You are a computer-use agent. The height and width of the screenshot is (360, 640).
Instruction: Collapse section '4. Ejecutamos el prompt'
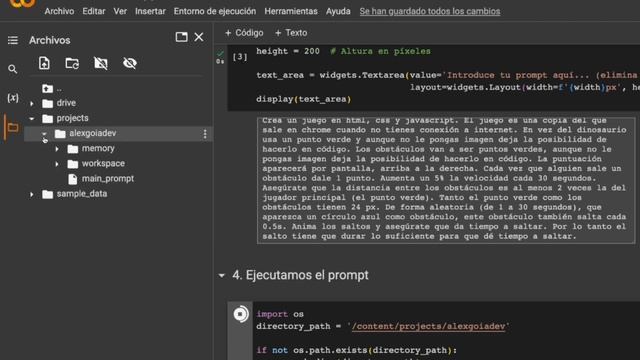point(222,276)
